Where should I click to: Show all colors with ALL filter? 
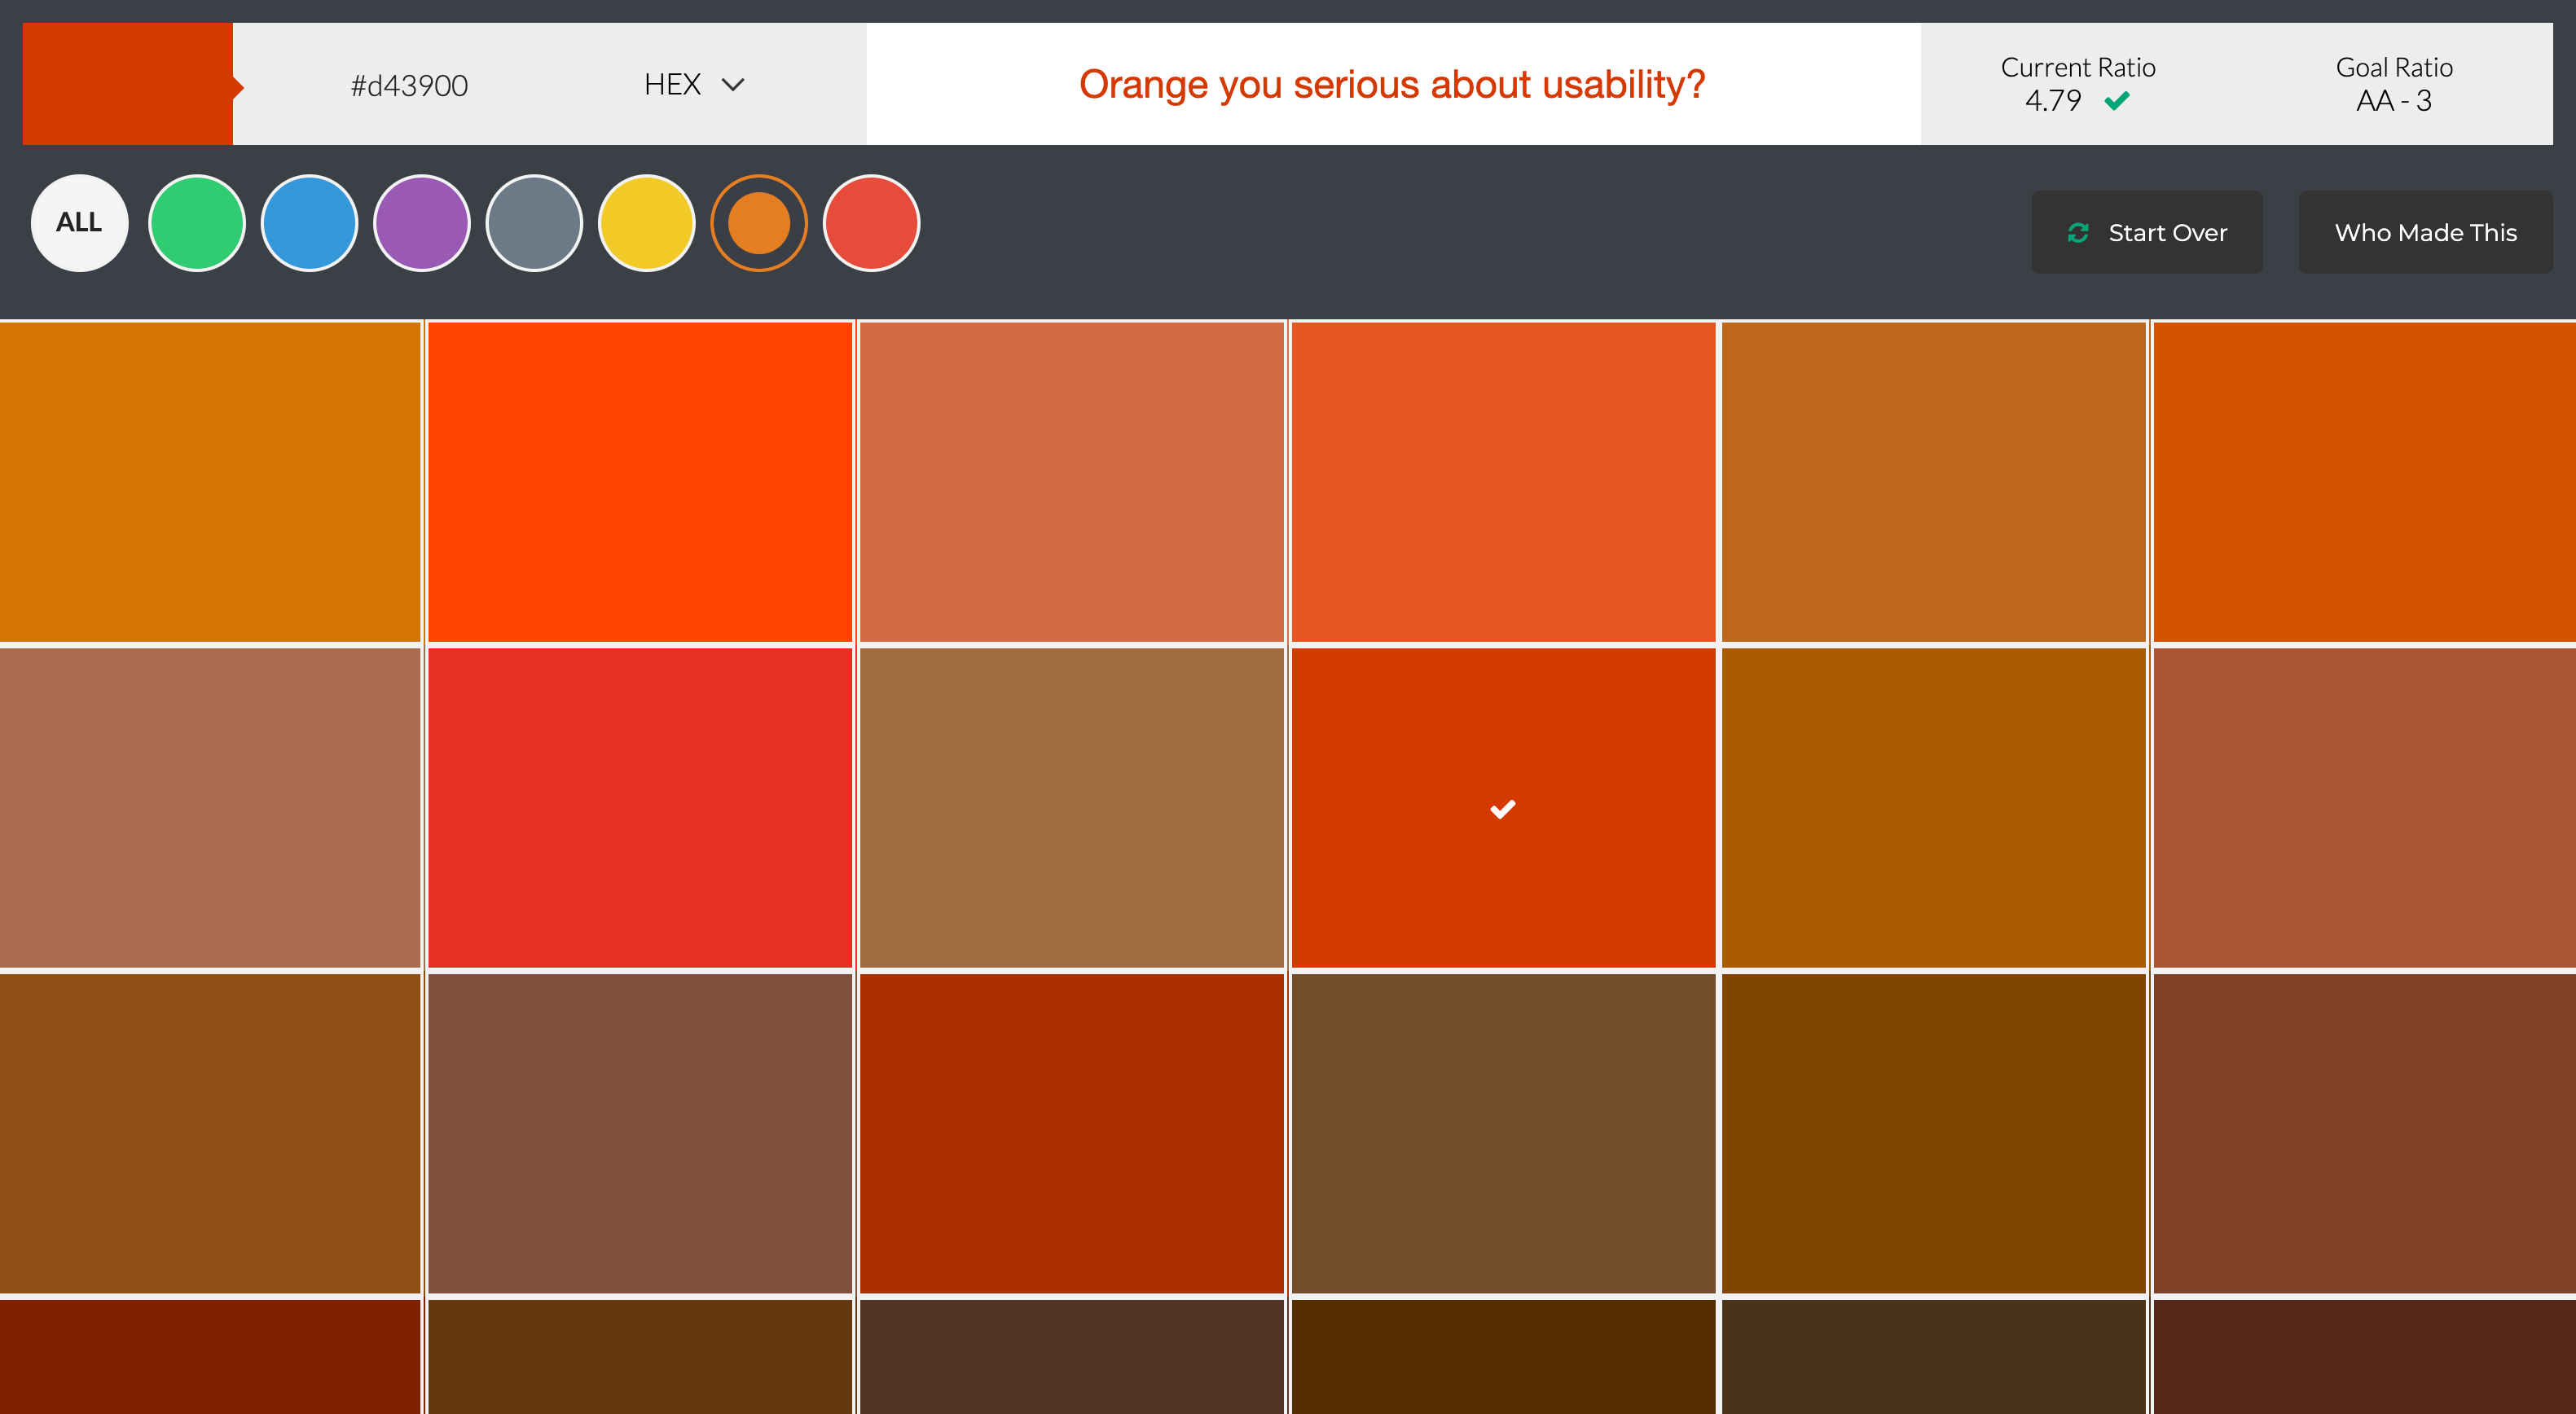pos(80,223)
